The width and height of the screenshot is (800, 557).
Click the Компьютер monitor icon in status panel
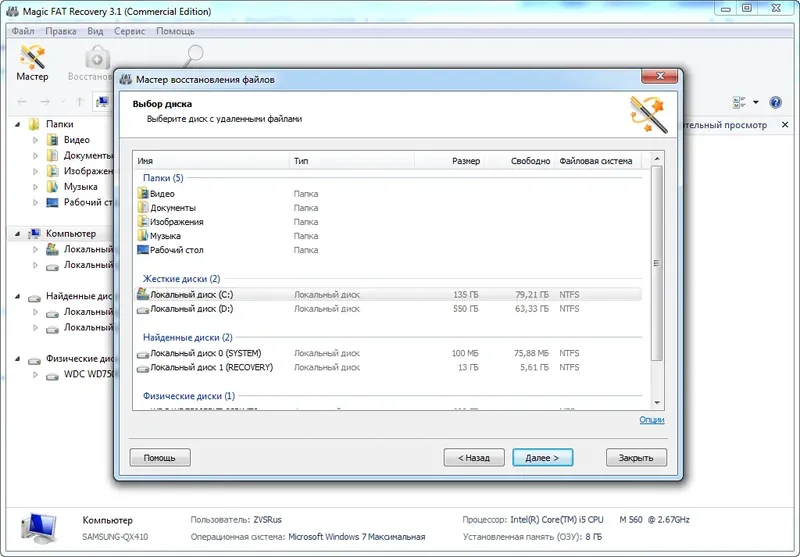coord(39,528)
